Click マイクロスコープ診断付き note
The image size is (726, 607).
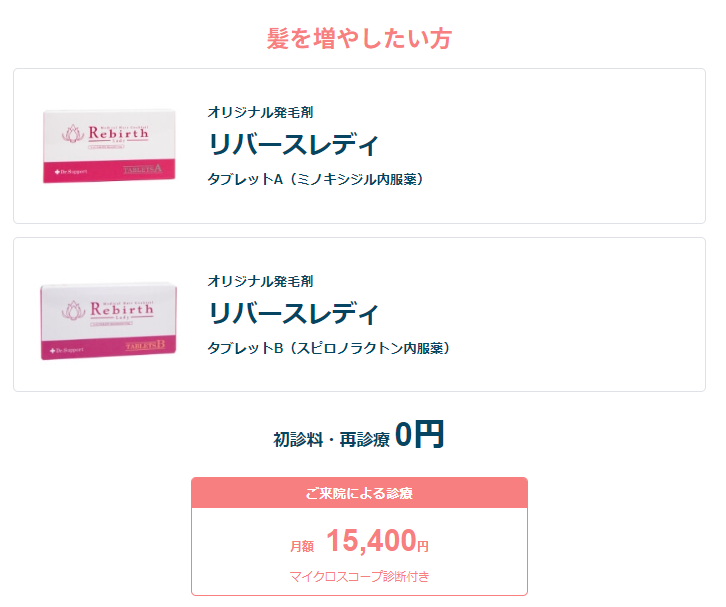[359, 576]
